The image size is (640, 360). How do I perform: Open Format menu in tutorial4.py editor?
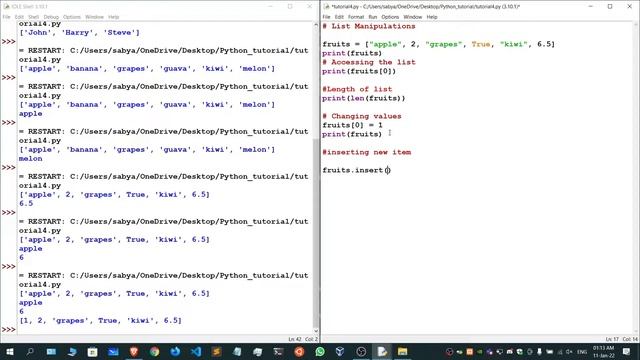[356, 17]
